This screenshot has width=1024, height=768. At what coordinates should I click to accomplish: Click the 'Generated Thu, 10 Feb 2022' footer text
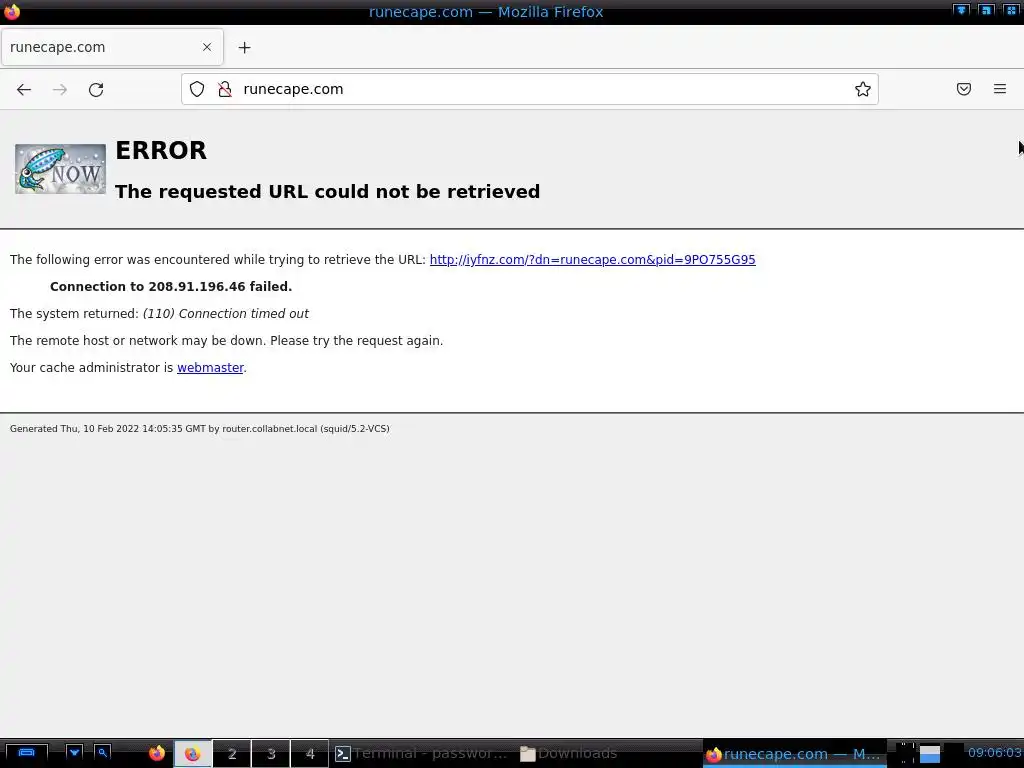199,429
